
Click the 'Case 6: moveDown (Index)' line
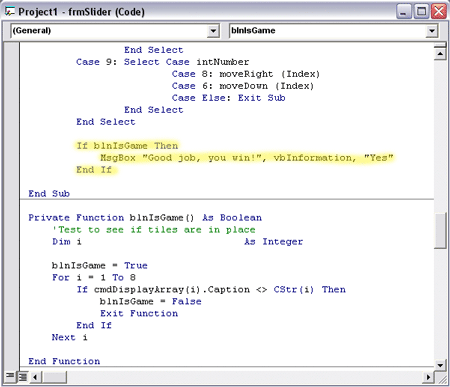[x=243, y=86]
